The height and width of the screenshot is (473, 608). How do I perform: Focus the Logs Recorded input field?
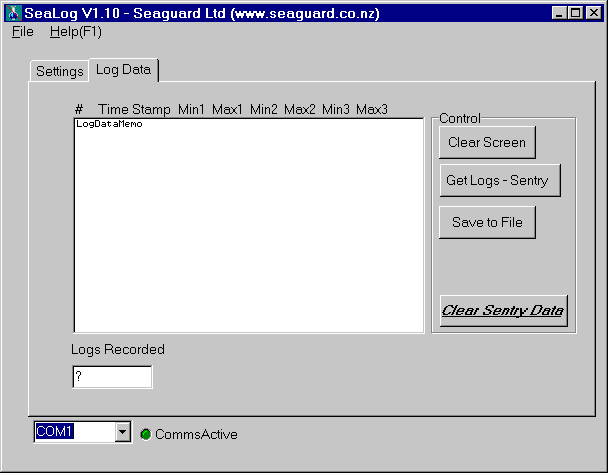112,377
